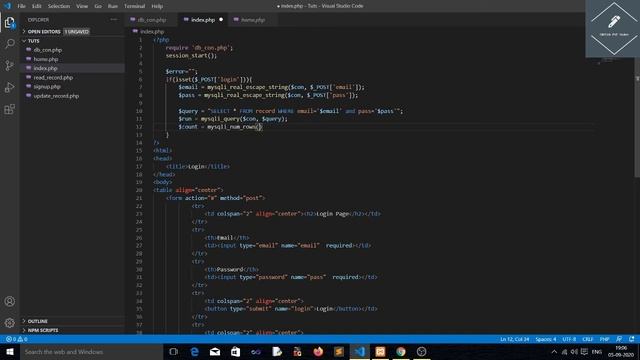Click the ENG language indicator
This screenshot has width=640, height=360.
tap(597, 351)
